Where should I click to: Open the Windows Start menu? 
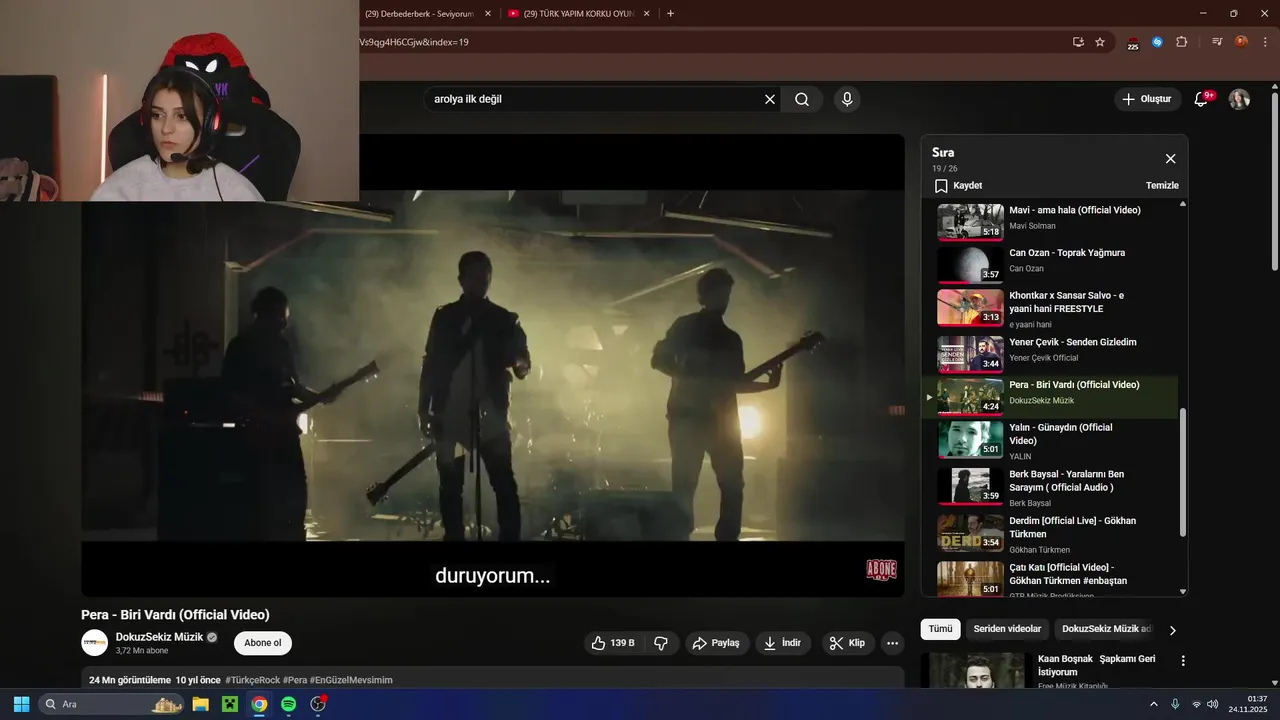tap(21, 704)
